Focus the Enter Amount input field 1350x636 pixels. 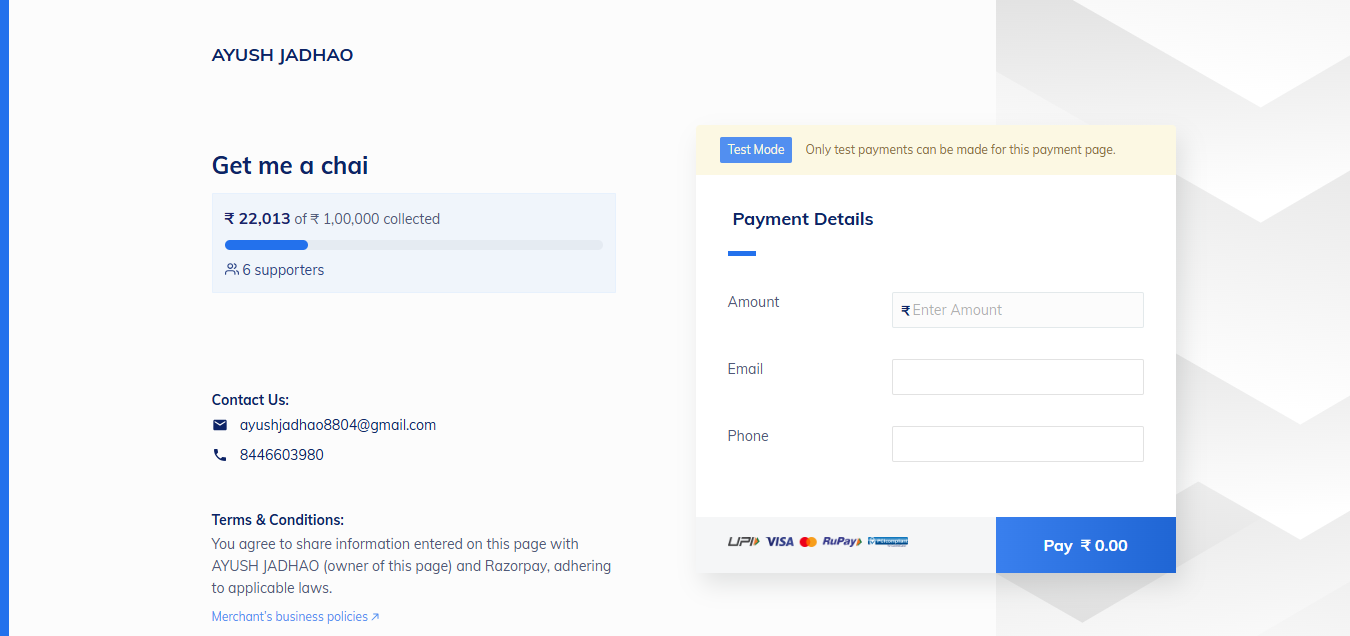1018,310
